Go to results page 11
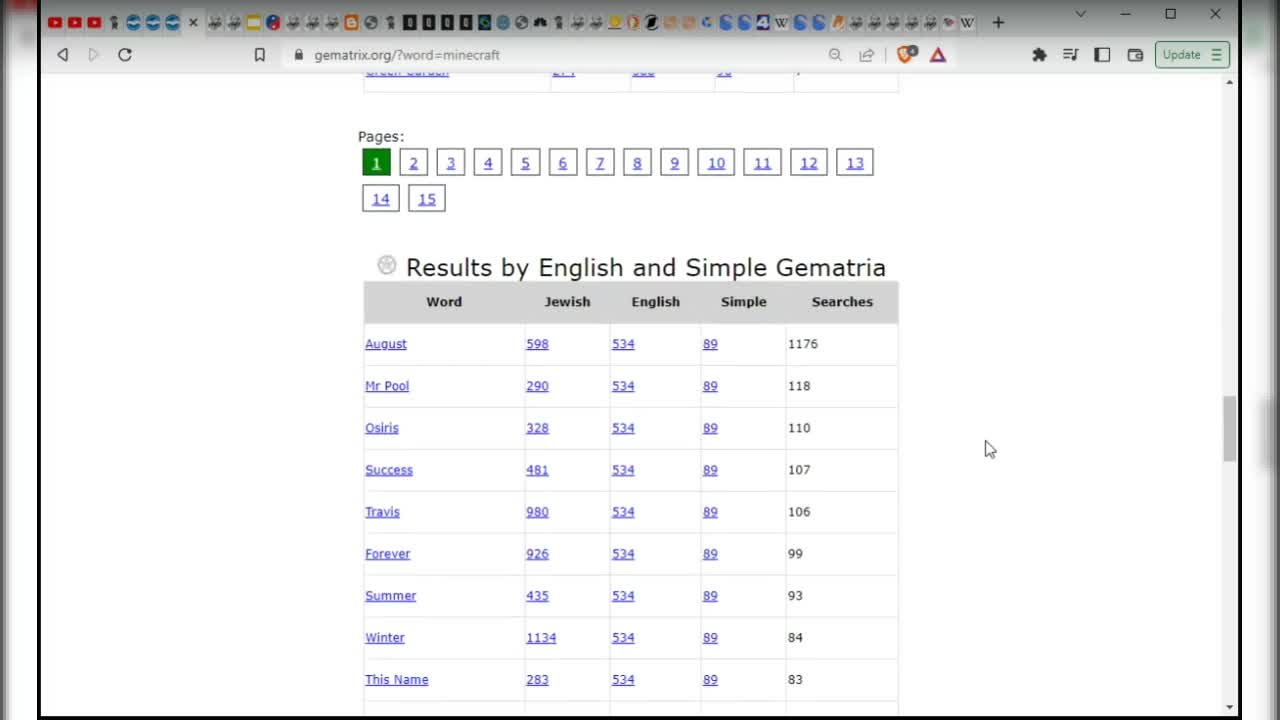This screenshot has width=1280, height=720. (762, 163)
